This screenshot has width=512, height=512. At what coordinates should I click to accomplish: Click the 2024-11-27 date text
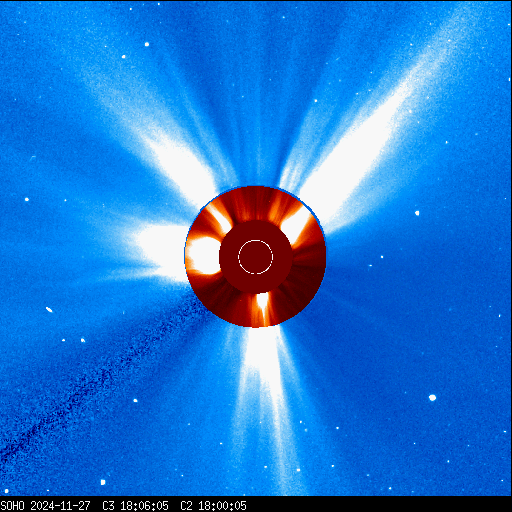coord(60,506)
